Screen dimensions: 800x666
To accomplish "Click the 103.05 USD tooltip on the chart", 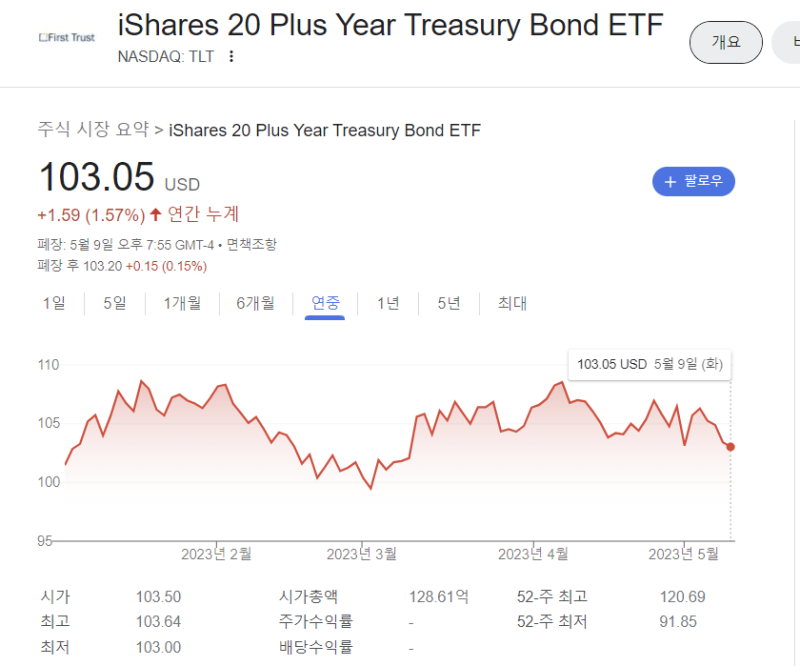I will pyautogui.click(x=649, y=364).
